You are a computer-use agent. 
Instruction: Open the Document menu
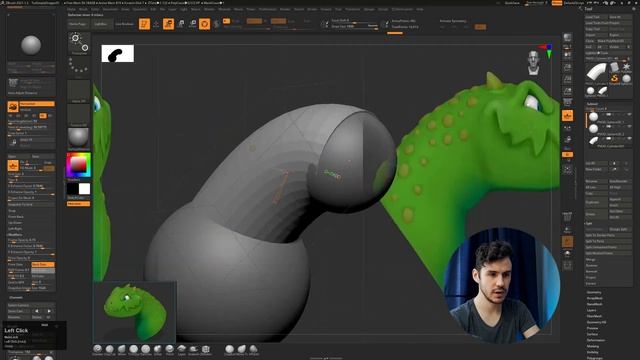click(x=110, y=9)
